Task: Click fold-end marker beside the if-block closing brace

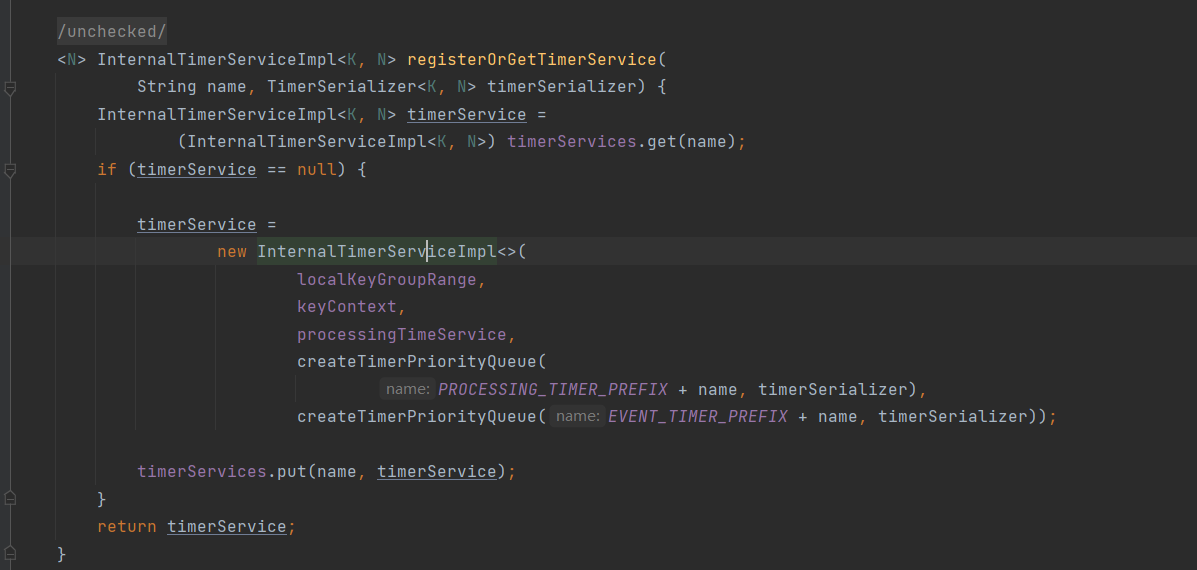Action: pos(10,498)
